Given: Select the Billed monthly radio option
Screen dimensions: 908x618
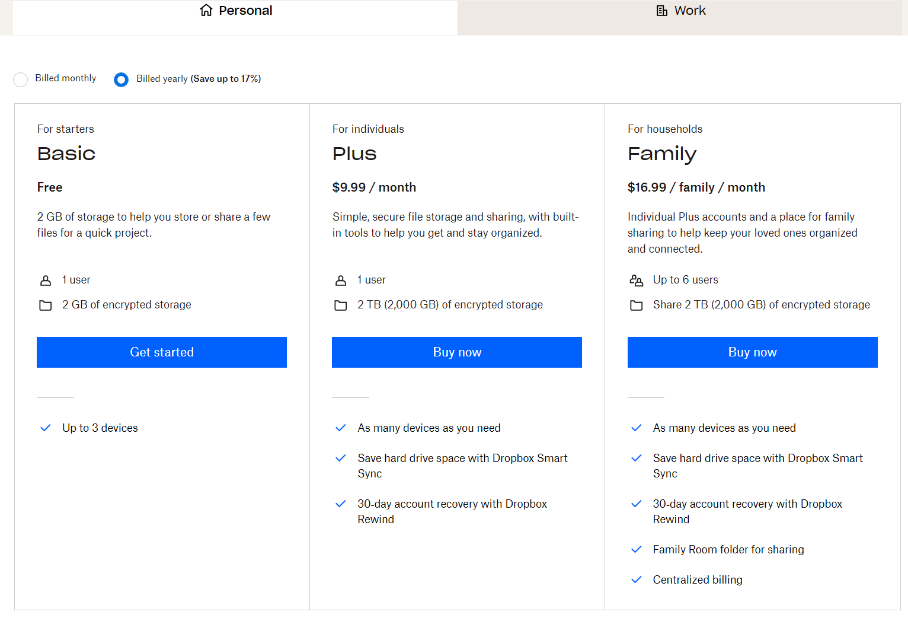Looking at the screenshot, I should (x=20, y=79).
